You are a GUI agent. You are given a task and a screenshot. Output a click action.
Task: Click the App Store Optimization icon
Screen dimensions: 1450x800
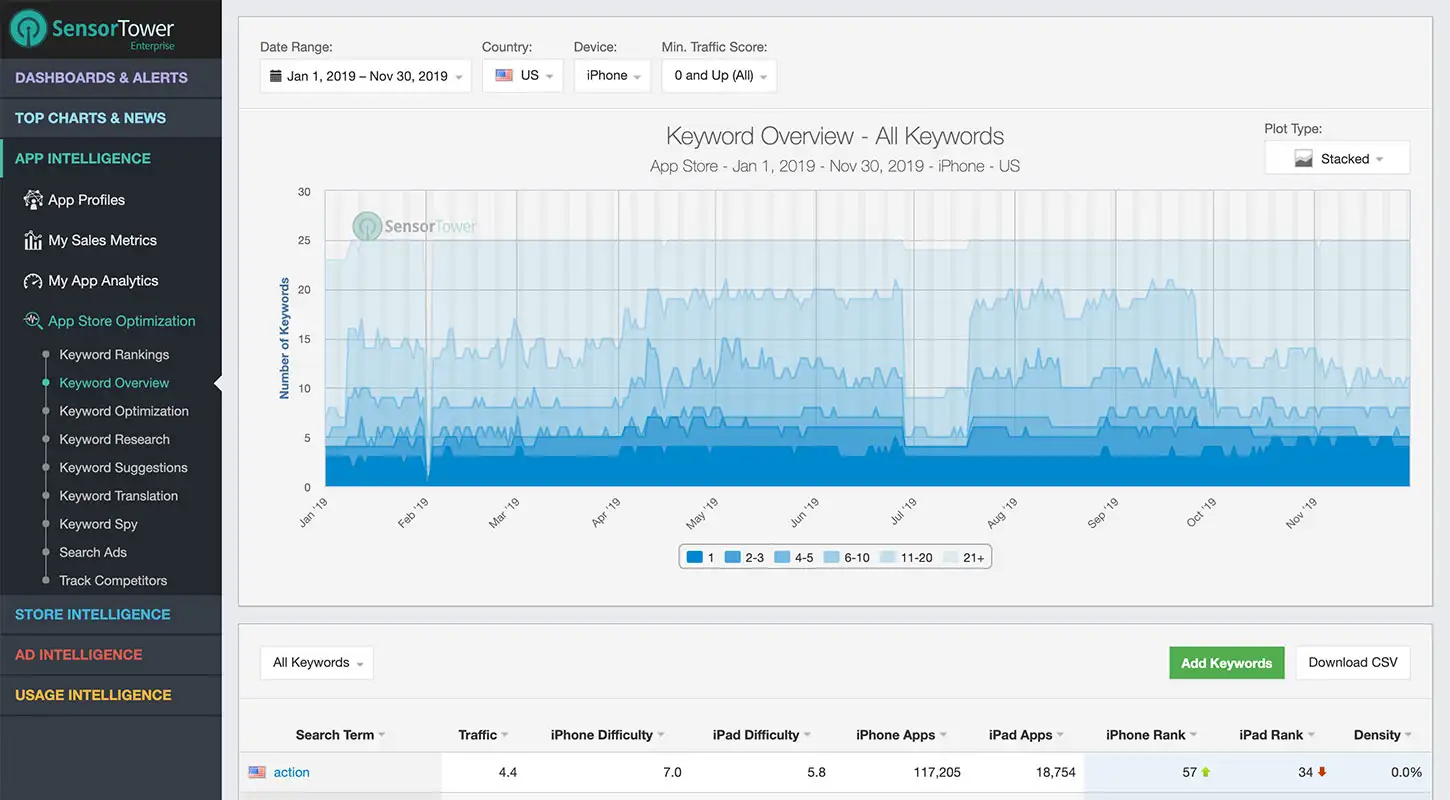click(x=33, y=321)
